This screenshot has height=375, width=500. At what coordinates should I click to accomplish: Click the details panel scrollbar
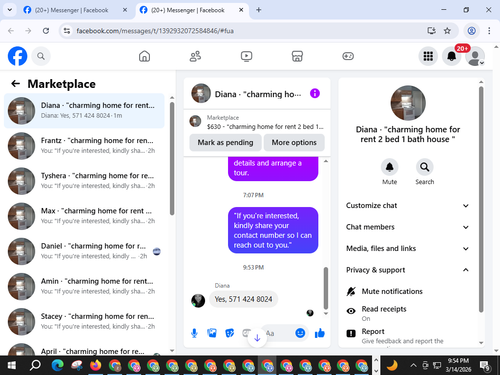coord(481,199)
